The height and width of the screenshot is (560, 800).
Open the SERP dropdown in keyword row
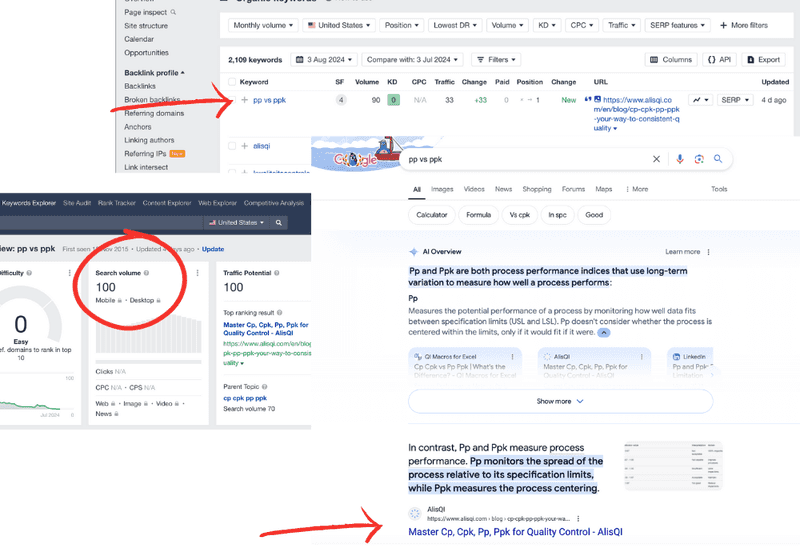[735, 100]
